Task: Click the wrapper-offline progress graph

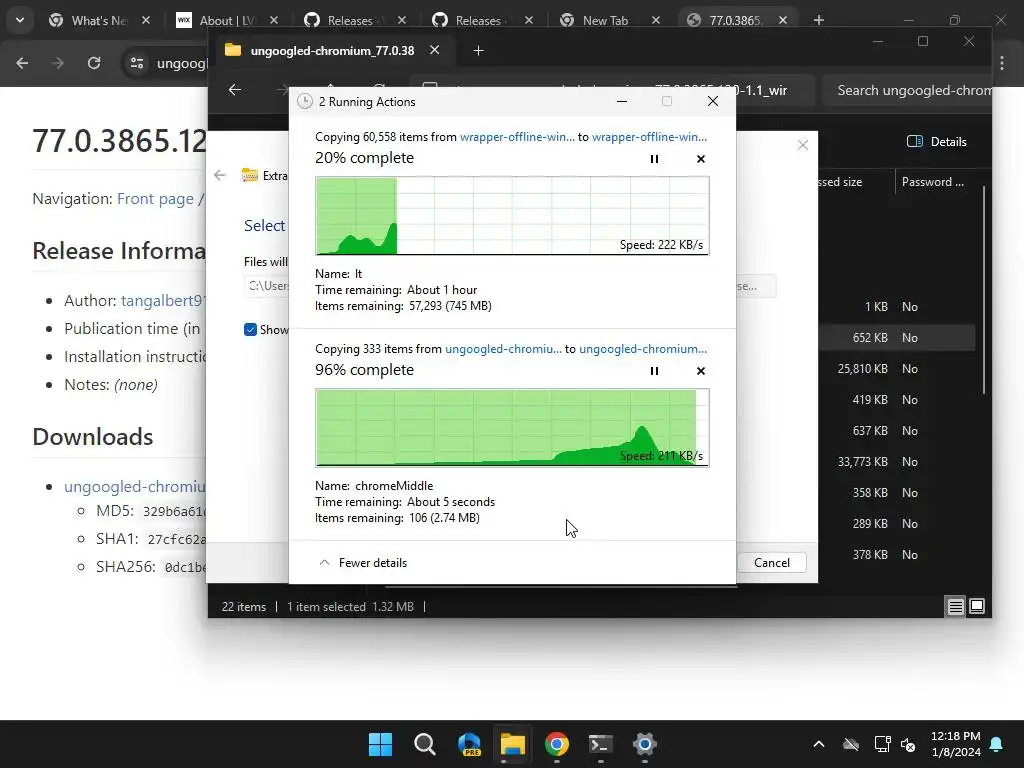Action: click(x=512, y=216)
